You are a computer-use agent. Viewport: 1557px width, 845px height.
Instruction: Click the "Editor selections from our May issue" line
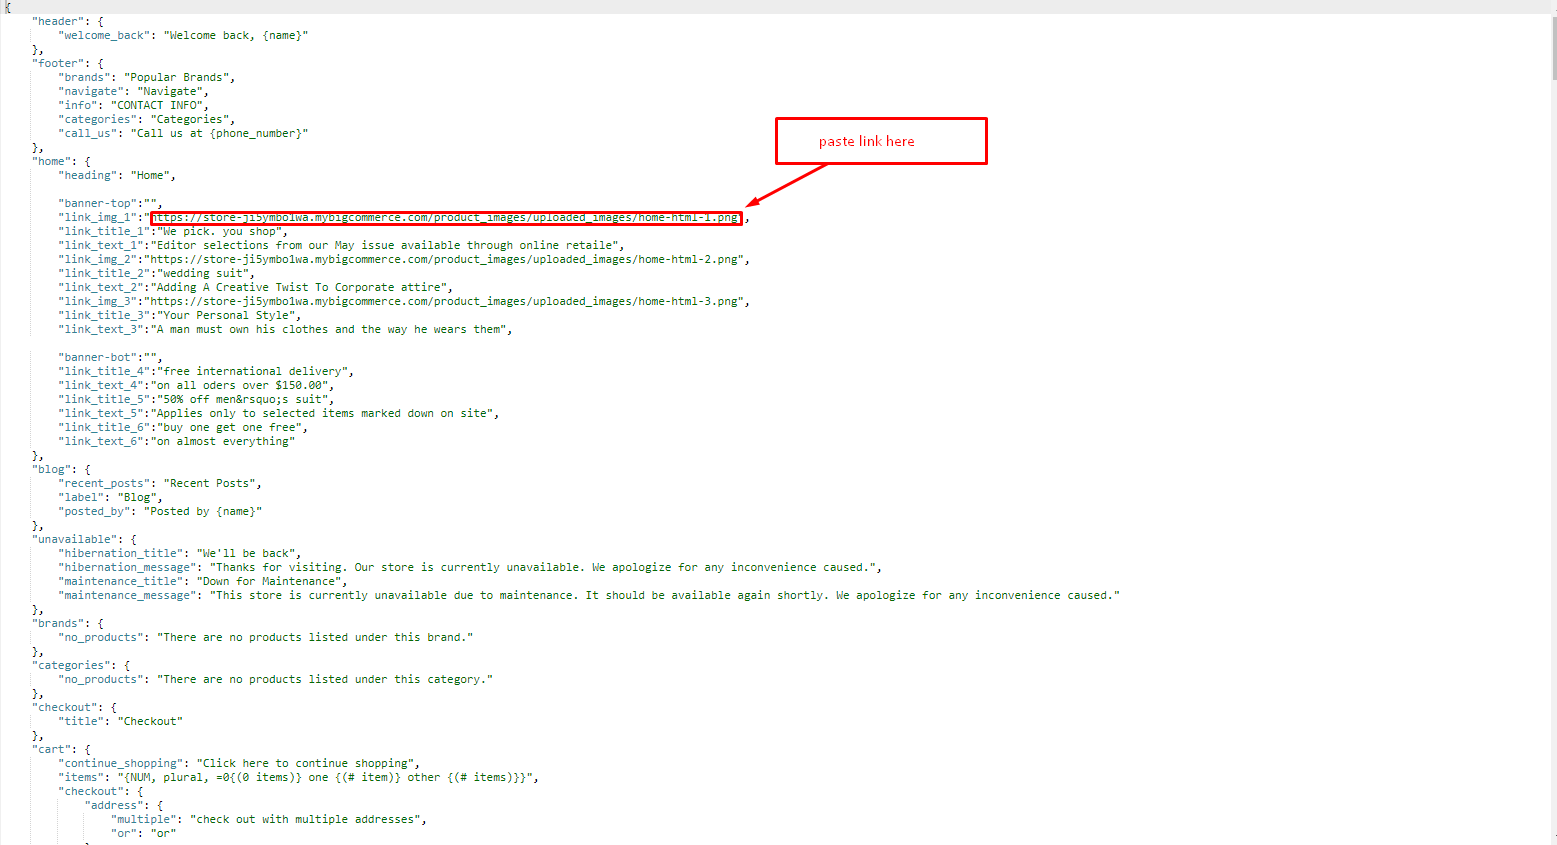341,245
